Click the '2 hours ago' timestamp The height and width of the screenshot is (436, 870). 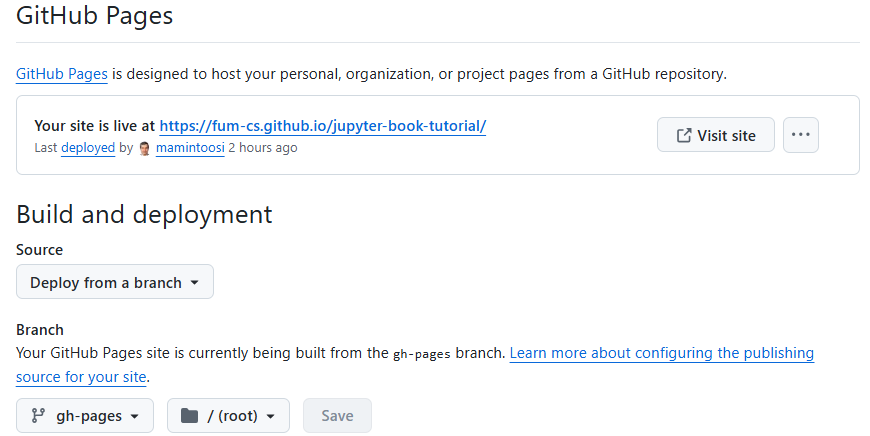pos(263,148)
